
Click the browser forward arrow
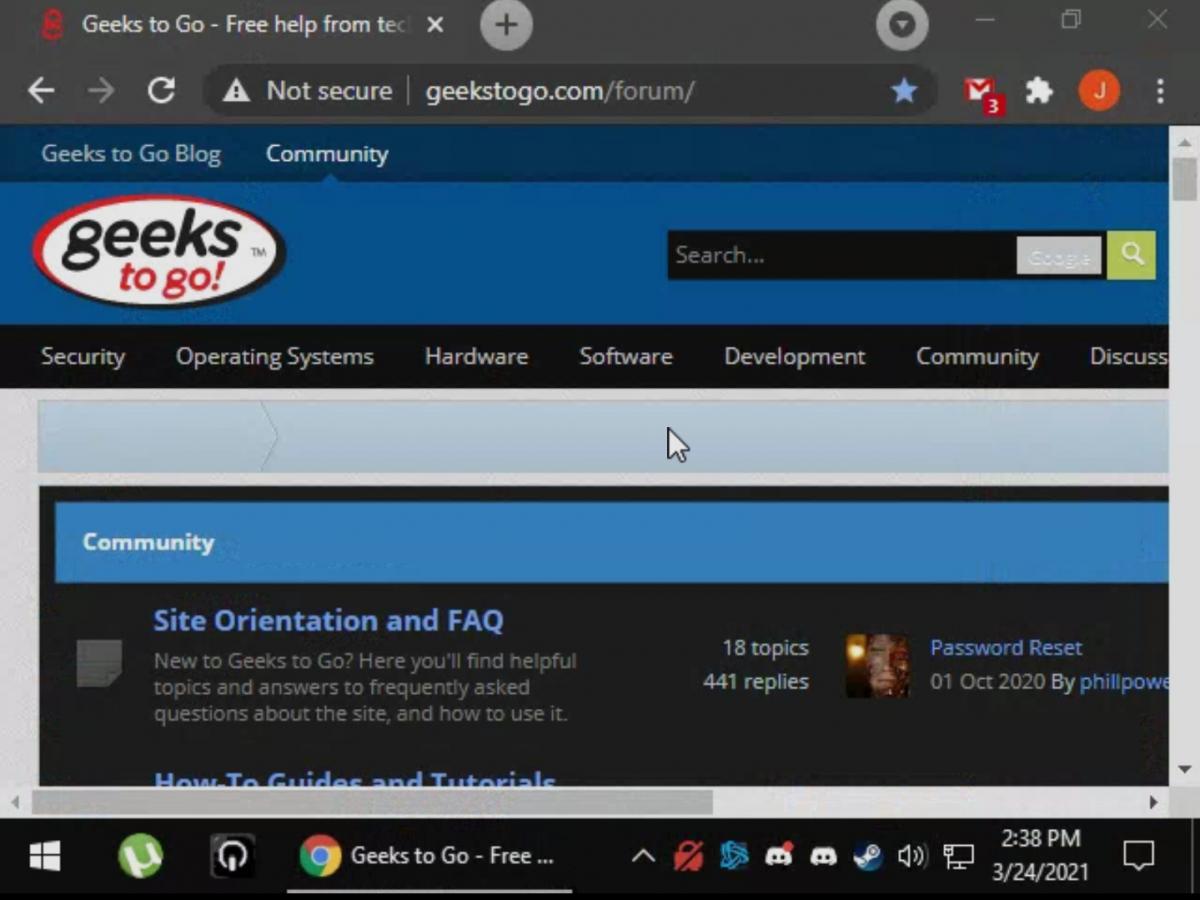pyautogui.click(x=101, y=91)
